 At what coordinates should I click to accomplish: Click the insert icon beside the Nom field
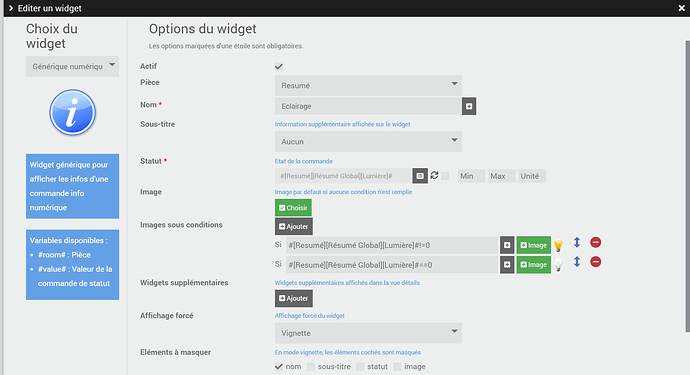pos(469,106)
